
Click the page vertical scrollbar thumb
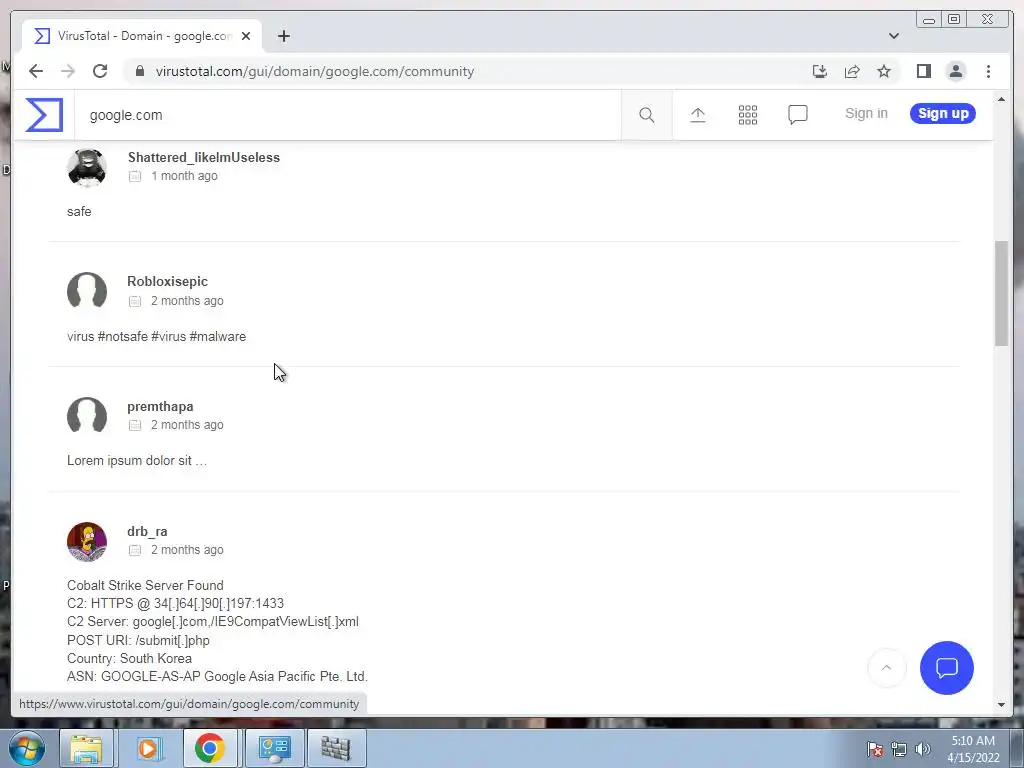point(1001,293)
